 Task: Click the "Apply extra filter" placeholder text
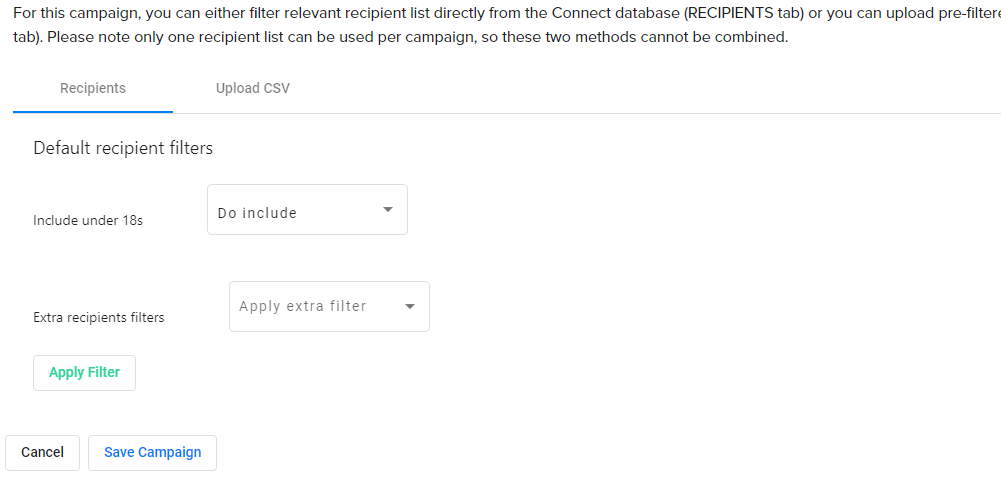click(x=303, y=306)
